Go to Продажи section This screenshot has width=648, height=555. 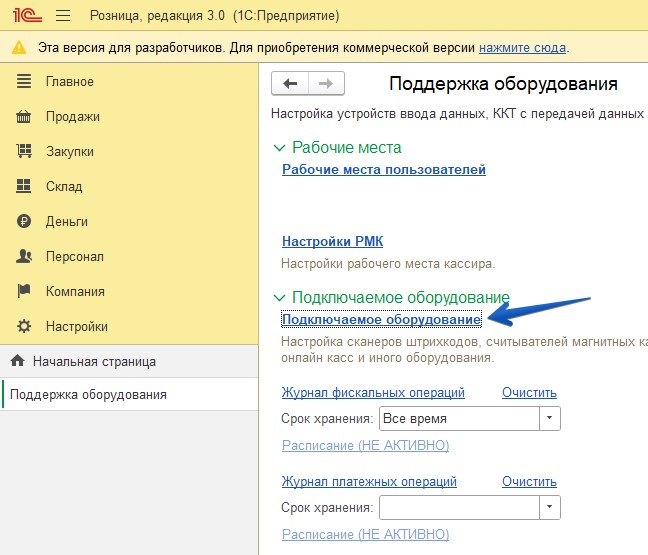72,116
